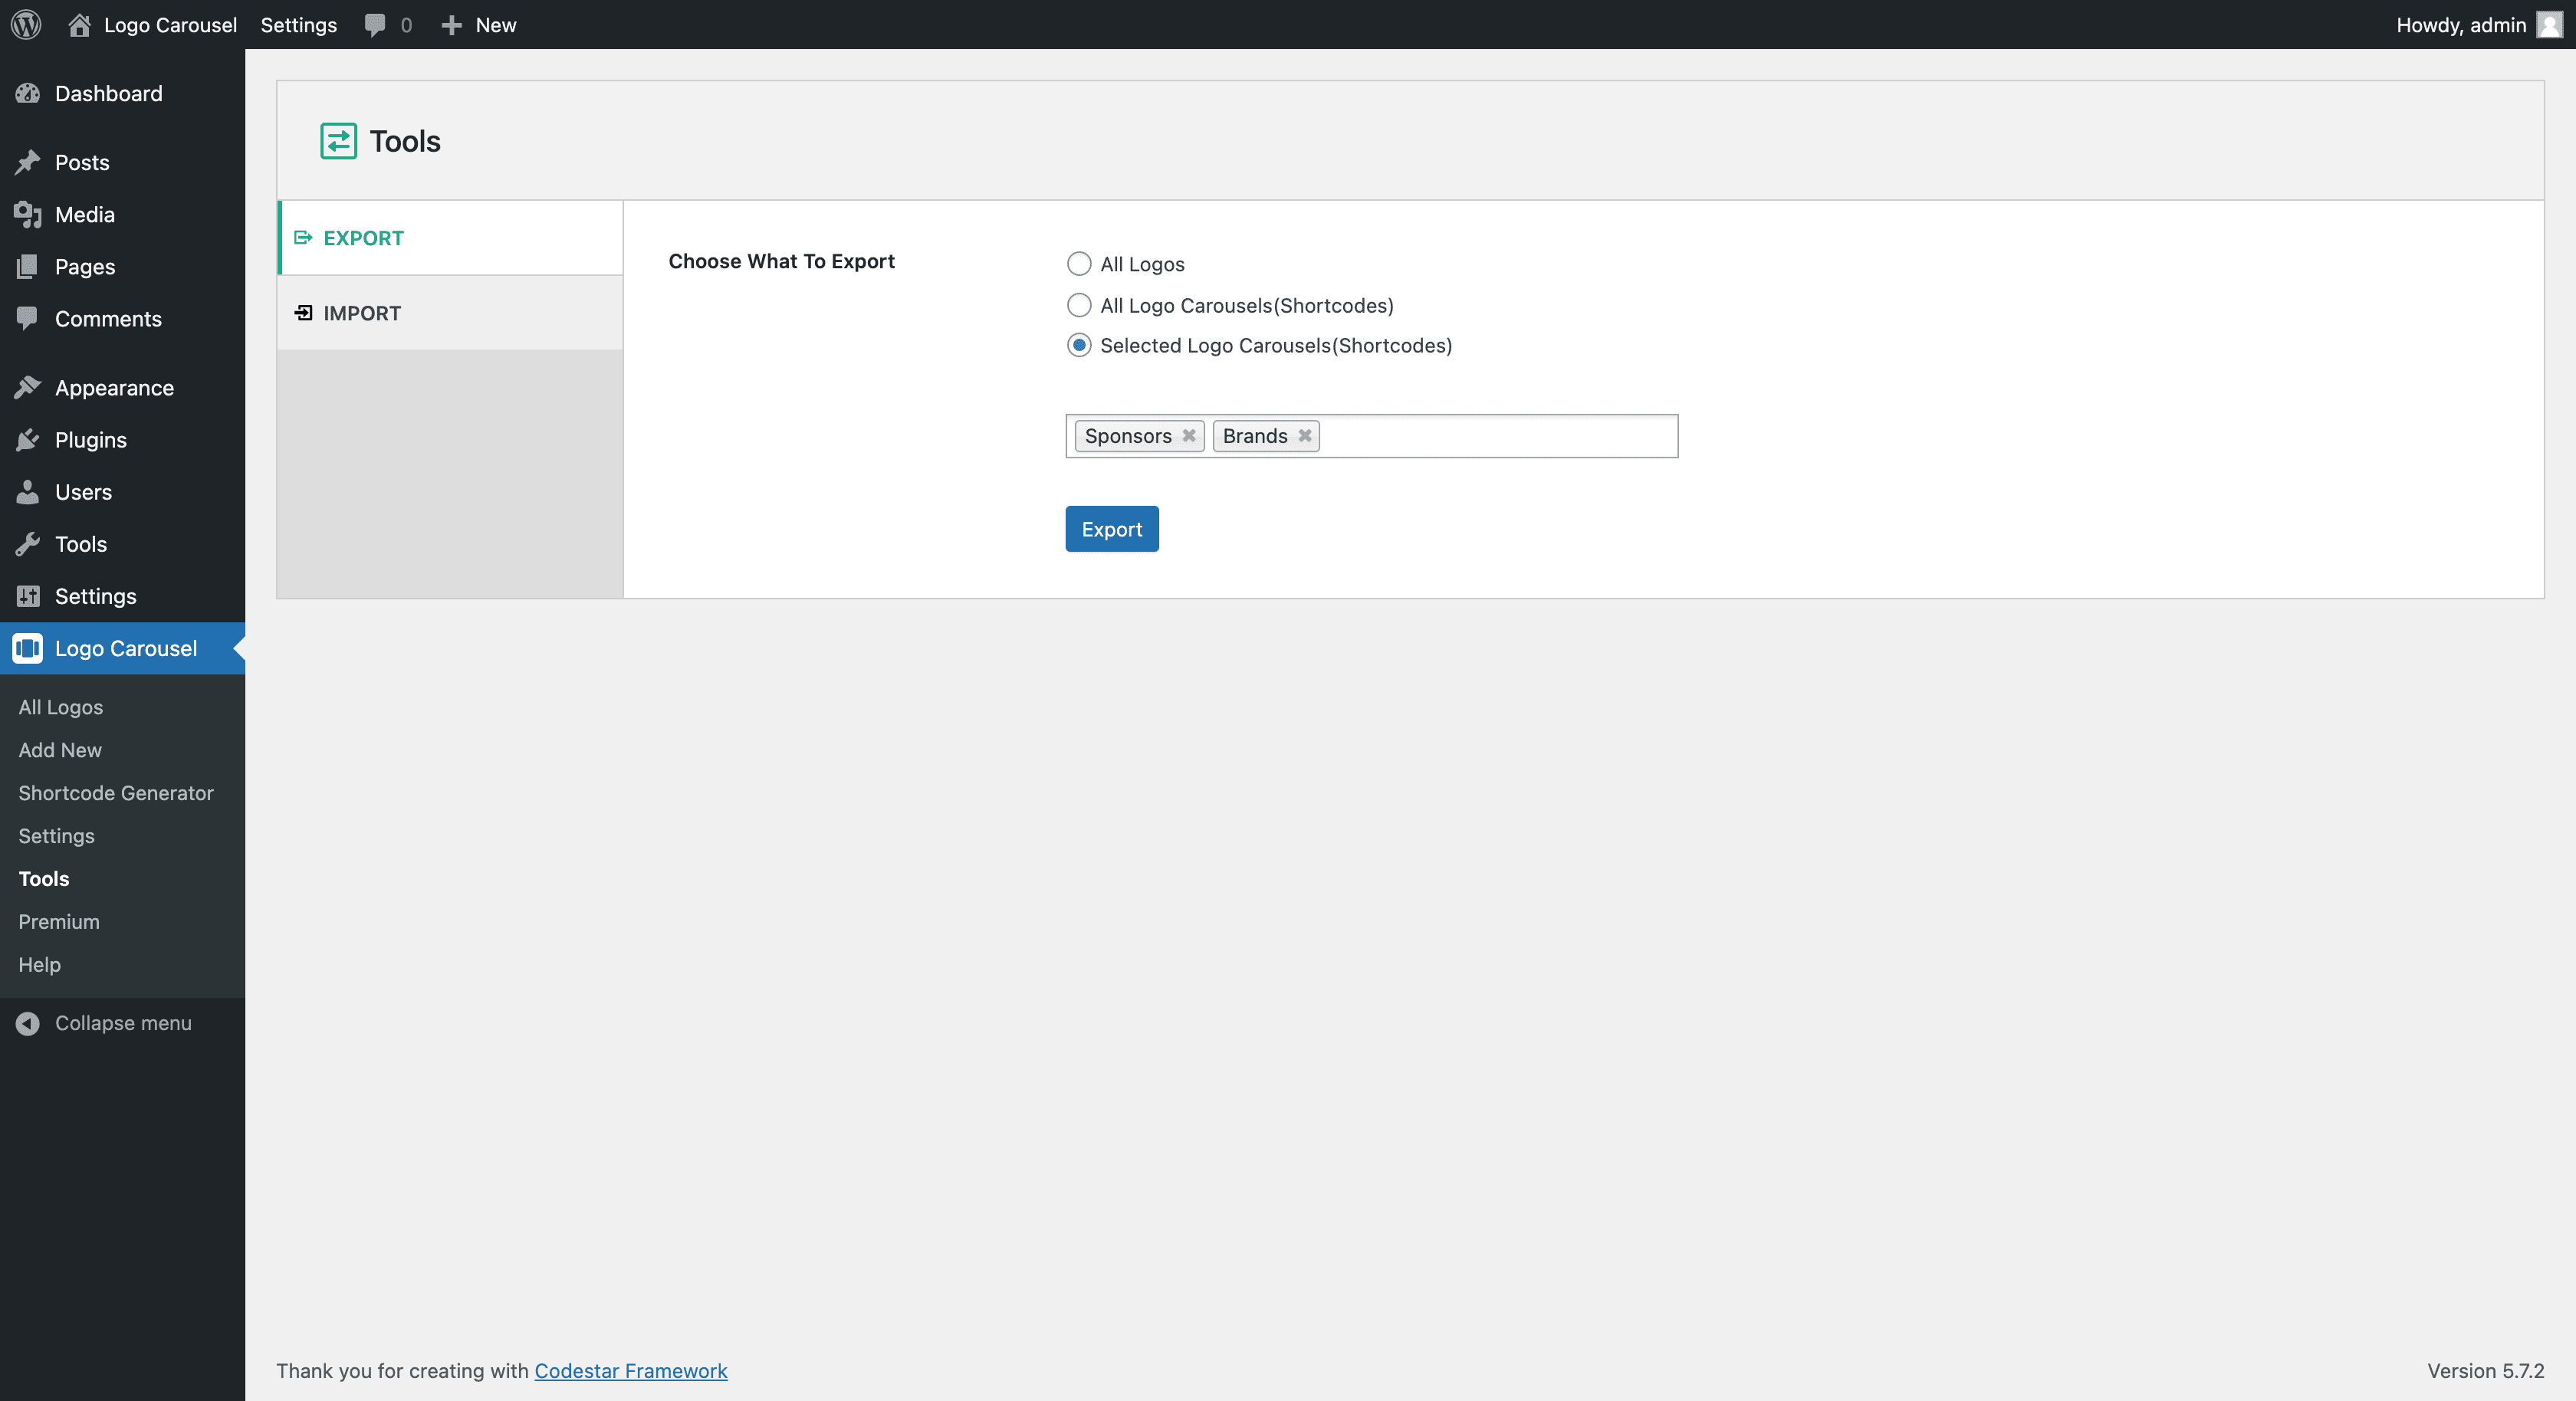Image resolution: width=2576 pixels, height=1401 pixels.
Task: Expand the Logo Carousel menu item
Action: click(x=124, y=648)
